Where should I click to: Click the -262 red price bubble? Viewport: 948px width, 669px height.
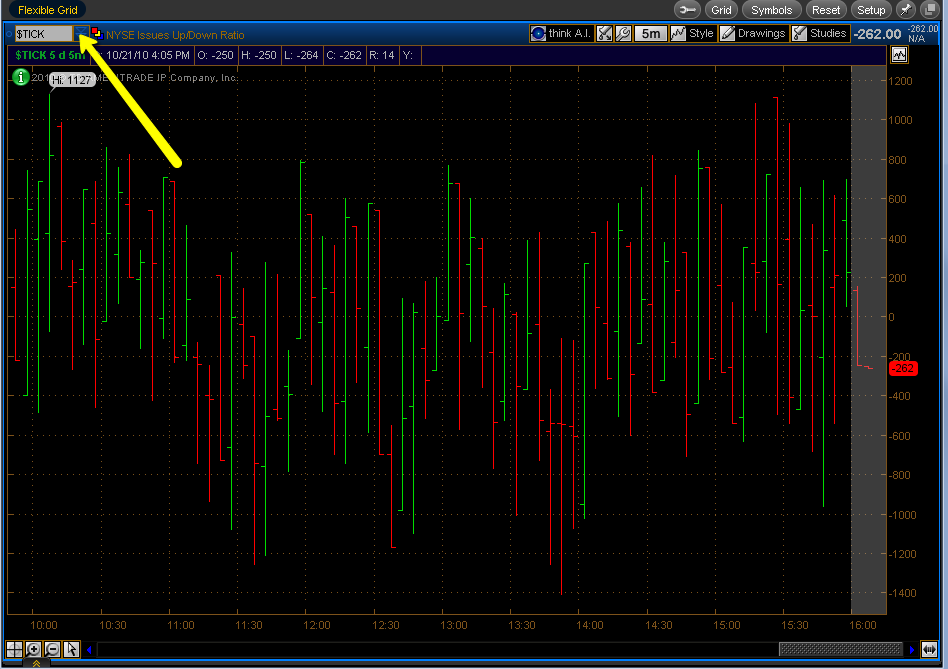click(904, 368)
